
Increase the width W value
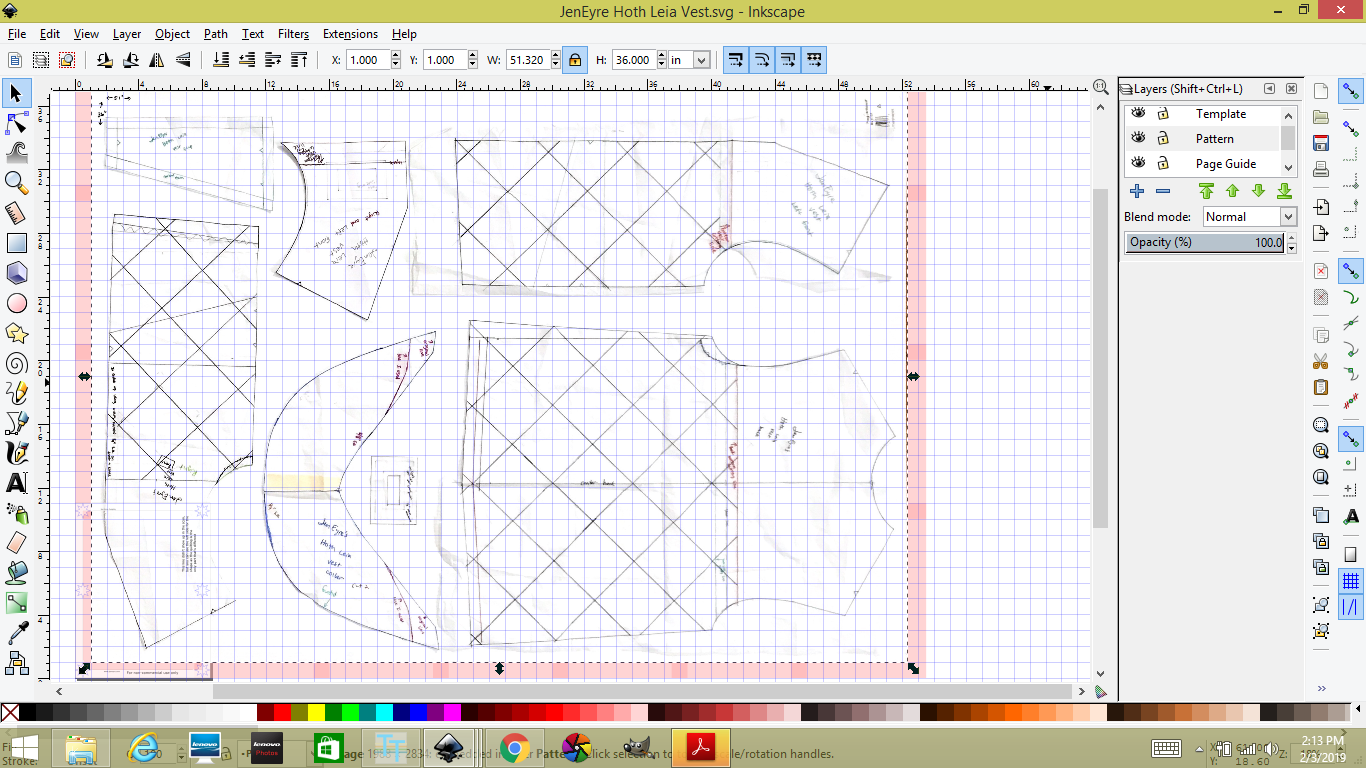pyautogui.click(x=554, y=56)
